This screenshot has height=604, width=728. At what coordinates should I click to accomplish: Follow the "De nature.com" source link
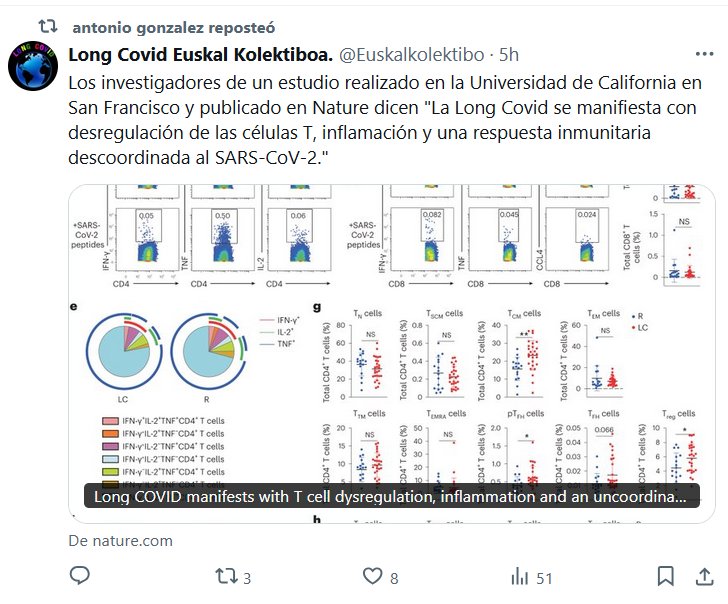(x=120, y=540)
